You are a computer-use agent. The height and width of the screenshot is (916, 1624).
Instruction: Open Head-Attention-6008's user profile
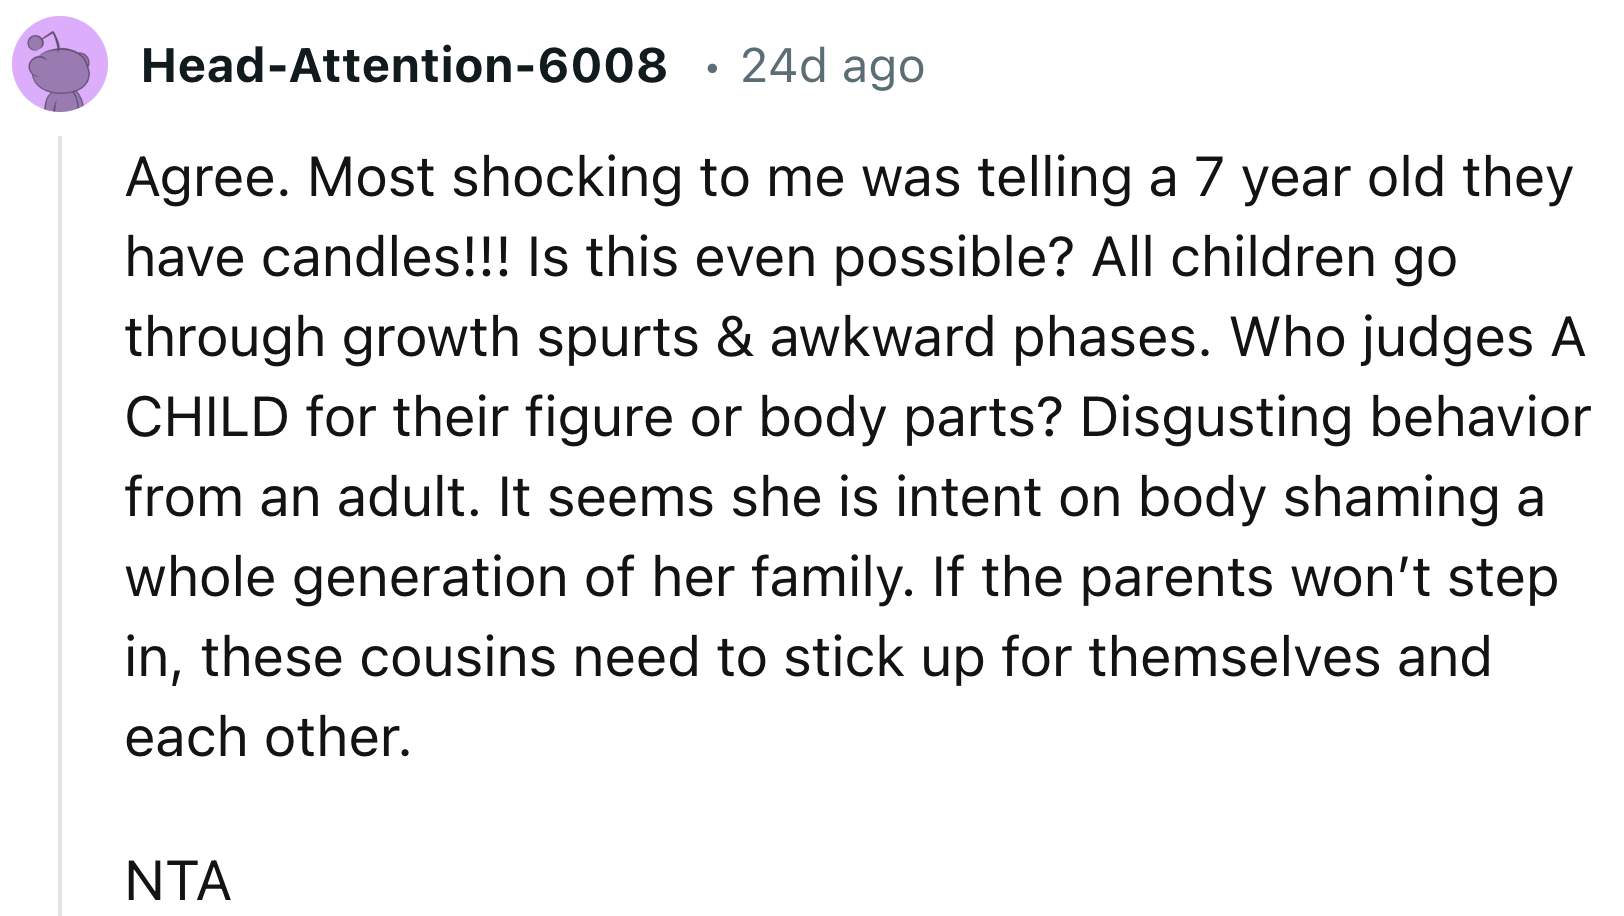[x=404, y=66]
